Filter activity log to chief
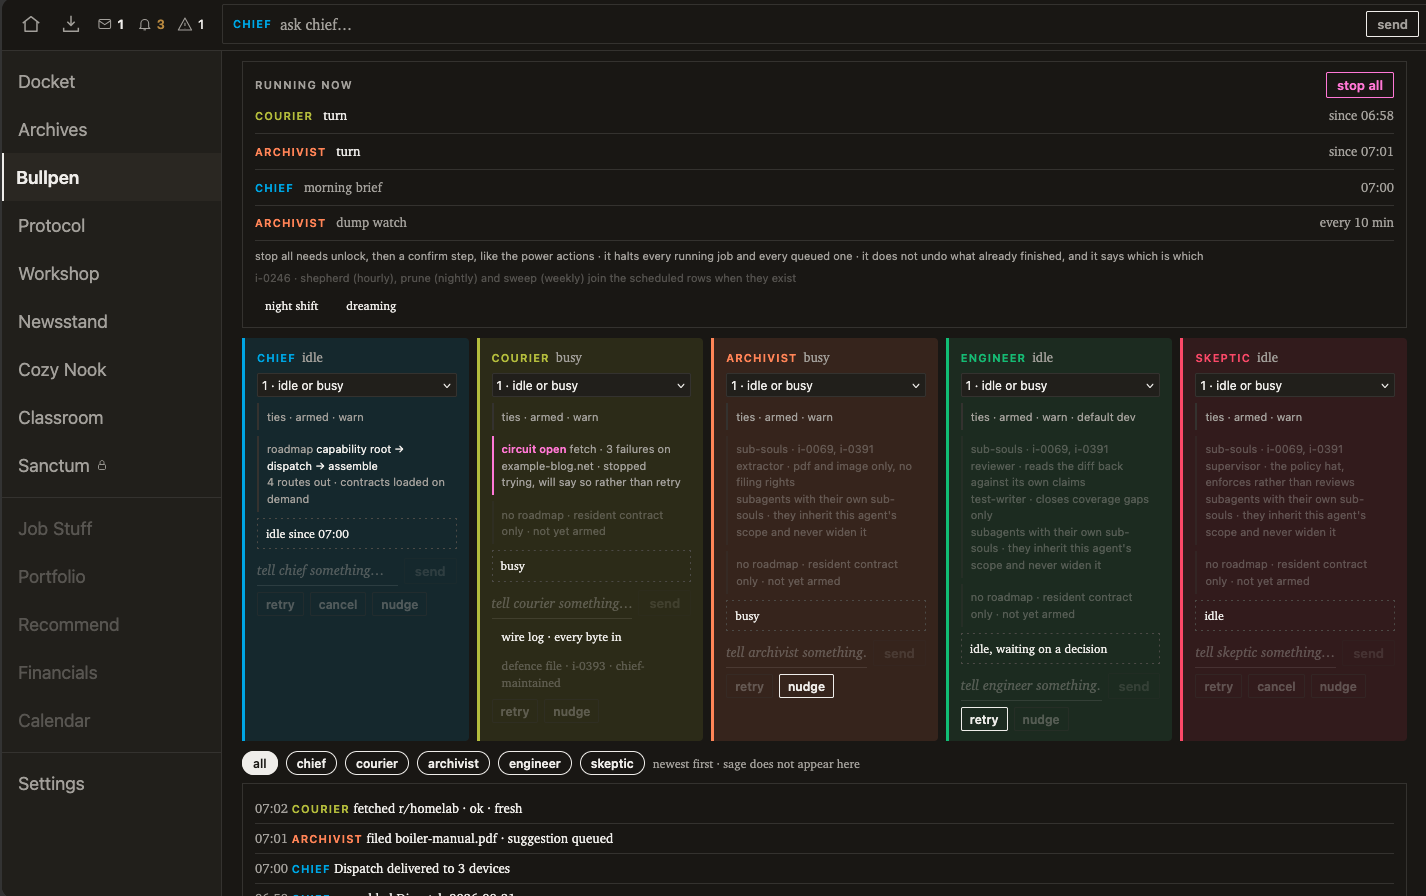 pyautogui.click(x=311, y=763)
